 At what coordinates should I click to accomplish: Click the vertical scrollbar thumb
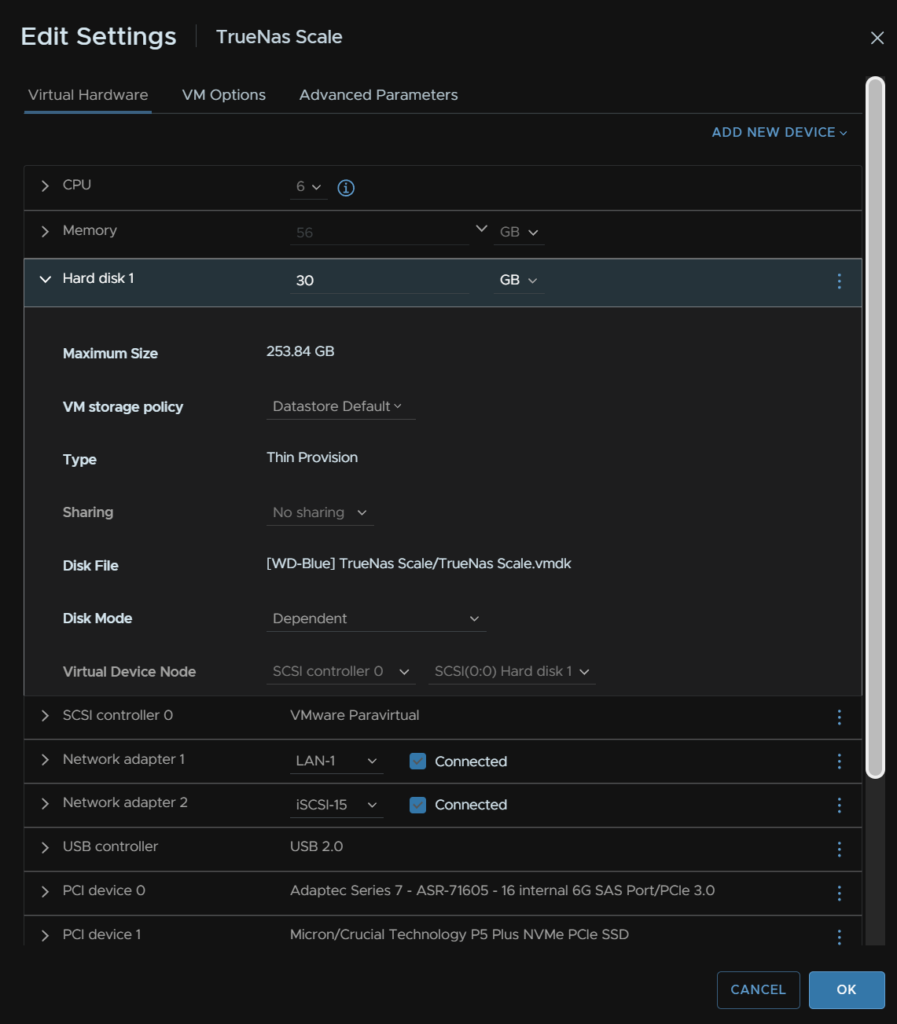point(875,427)
